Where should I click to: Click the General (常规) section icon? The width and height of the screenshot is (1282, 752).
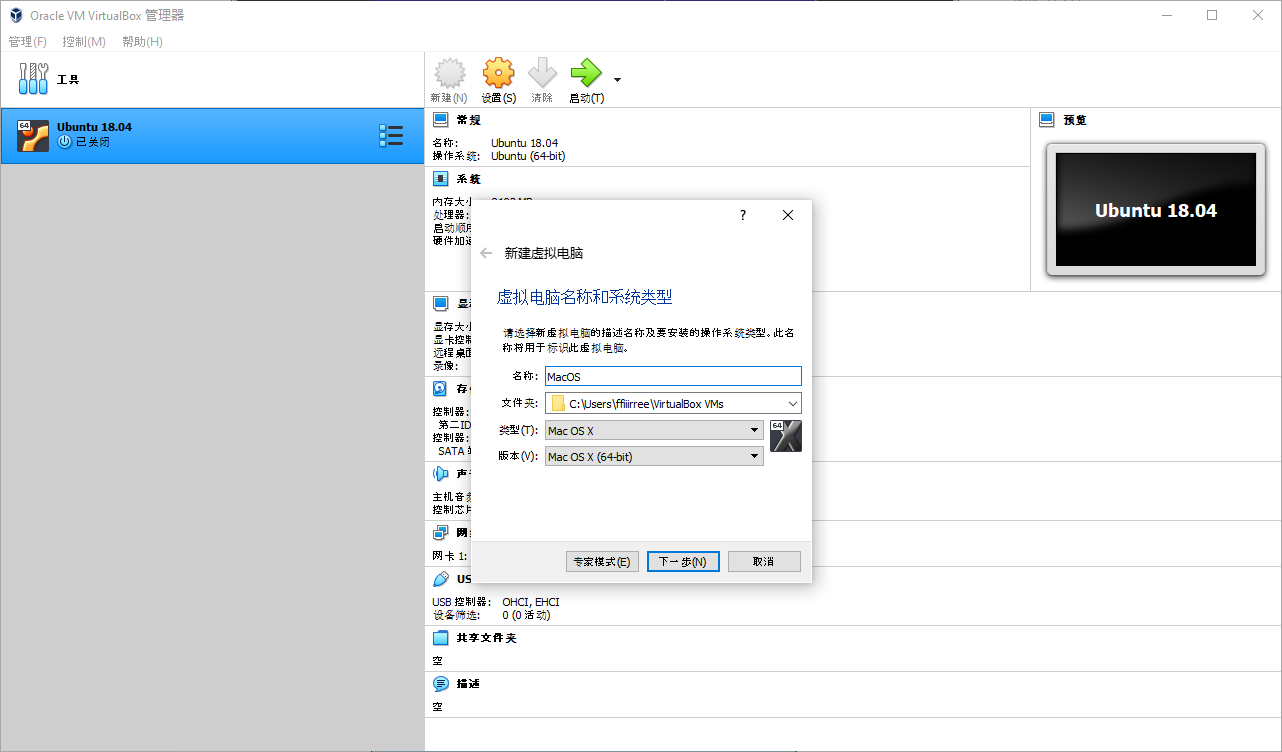coord(440,120)
